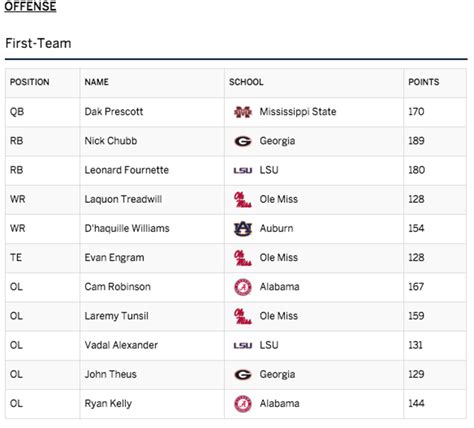
Task: Click the OFFENSE underlined heading
Action: pyautogui.click(x=30, y=6)
